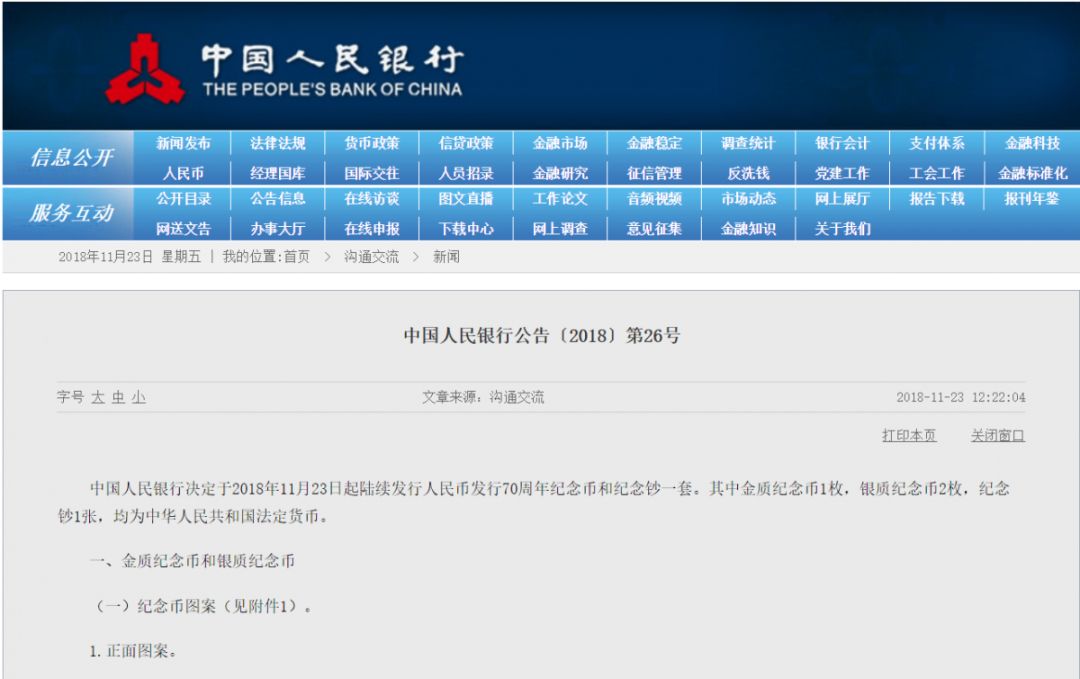Click the 文章来源：沟通交流 text

point(483,397)
